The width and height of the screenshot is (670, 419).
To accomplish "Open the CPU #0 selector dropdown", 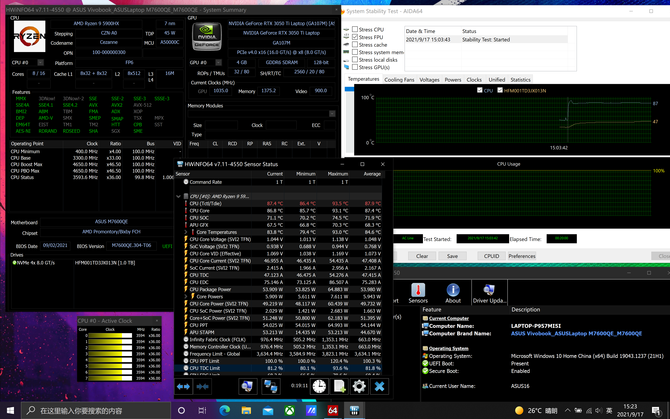I will point(41,63).
